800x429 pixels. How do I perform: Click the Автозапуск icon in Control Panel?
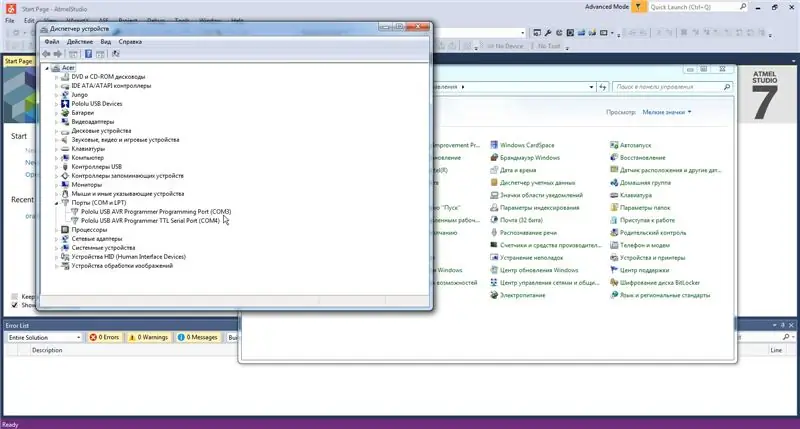pyautogui.click(x=614, y=145)
